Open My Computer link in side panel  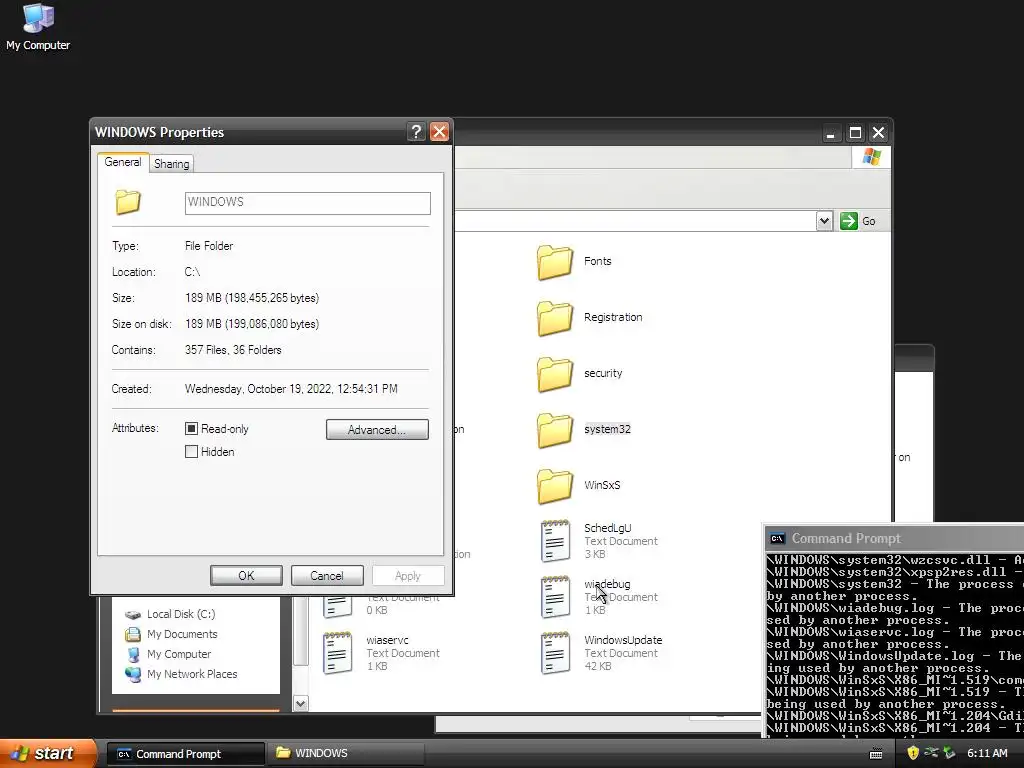click(x=179, y=654)
